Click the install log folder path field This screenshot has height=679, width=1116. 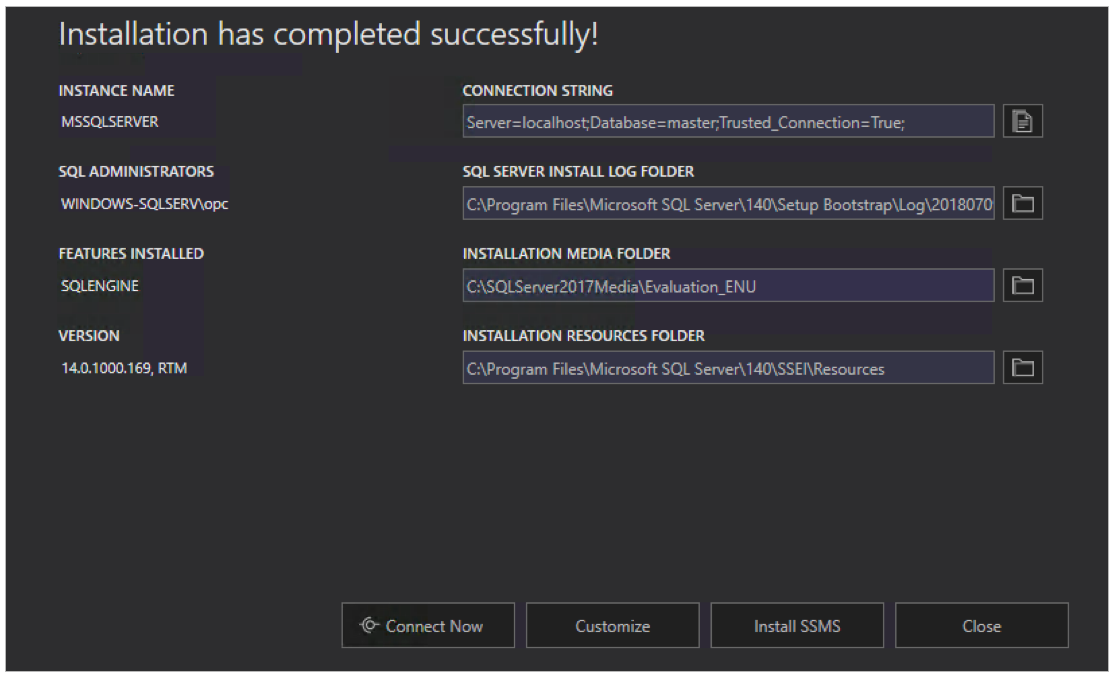click(728, 204)
